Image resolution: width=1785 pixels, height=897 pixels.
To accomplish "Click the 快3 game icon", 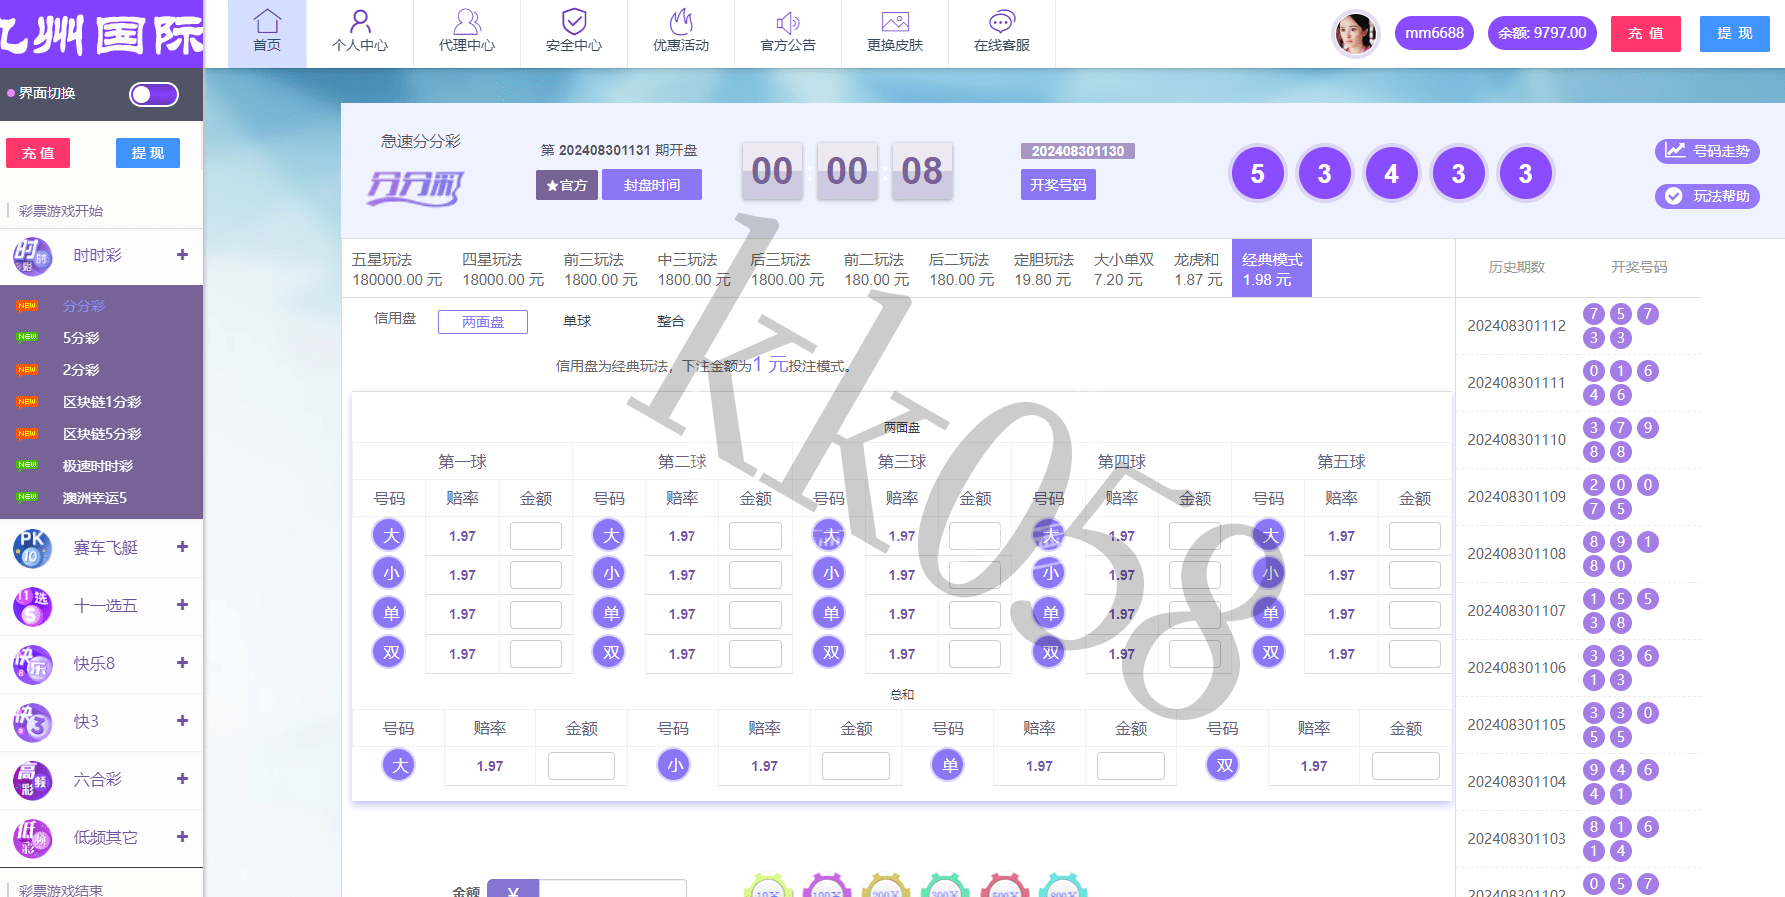I will [x=32, y=722].
